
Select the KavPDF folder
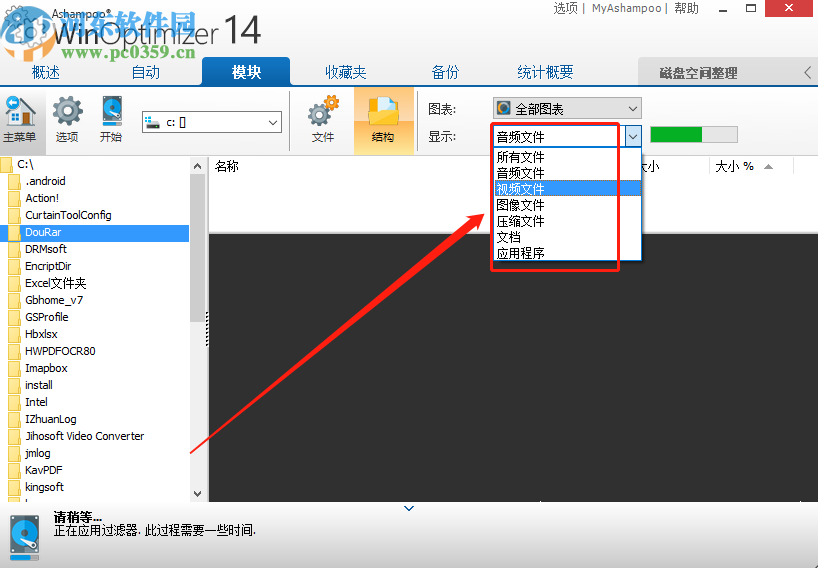[44, 470]
